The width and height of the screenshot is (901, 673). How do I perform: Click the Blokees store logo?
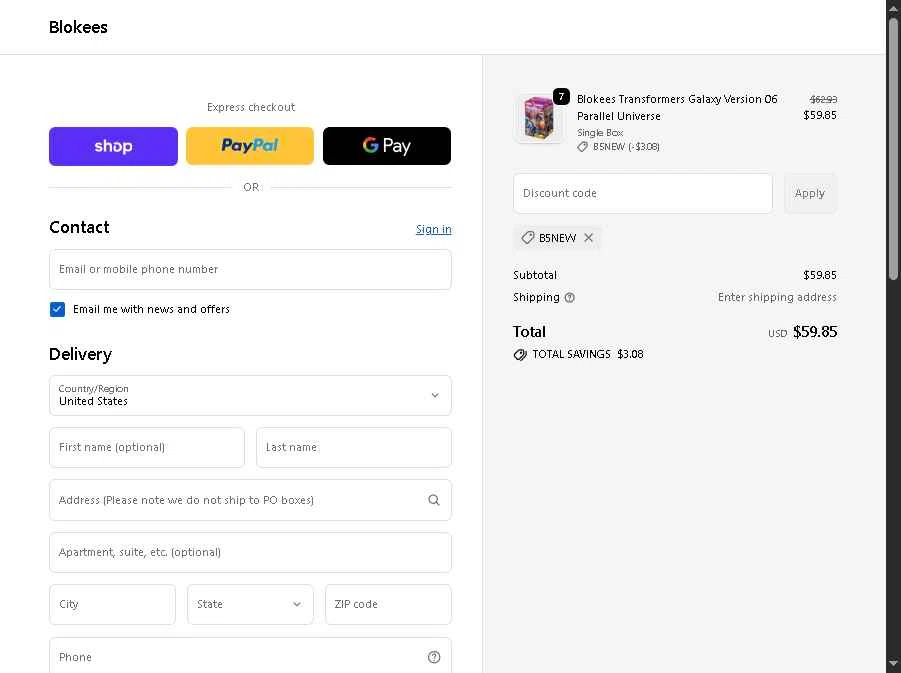[x=78, y=27]
